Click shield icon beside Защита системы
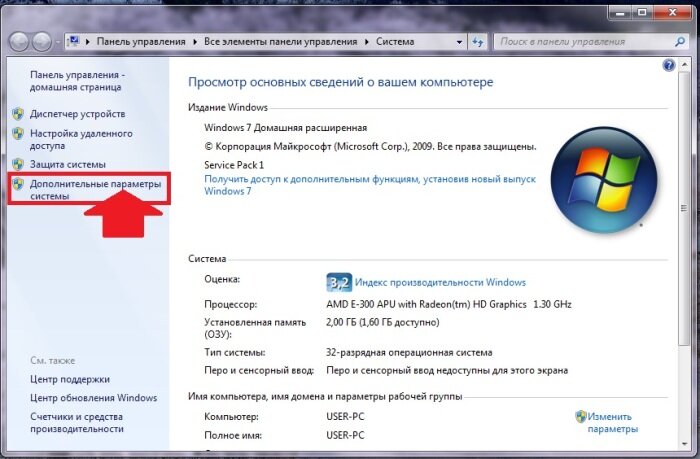This screenshot has width=700, height=459. tap(18, 164)
